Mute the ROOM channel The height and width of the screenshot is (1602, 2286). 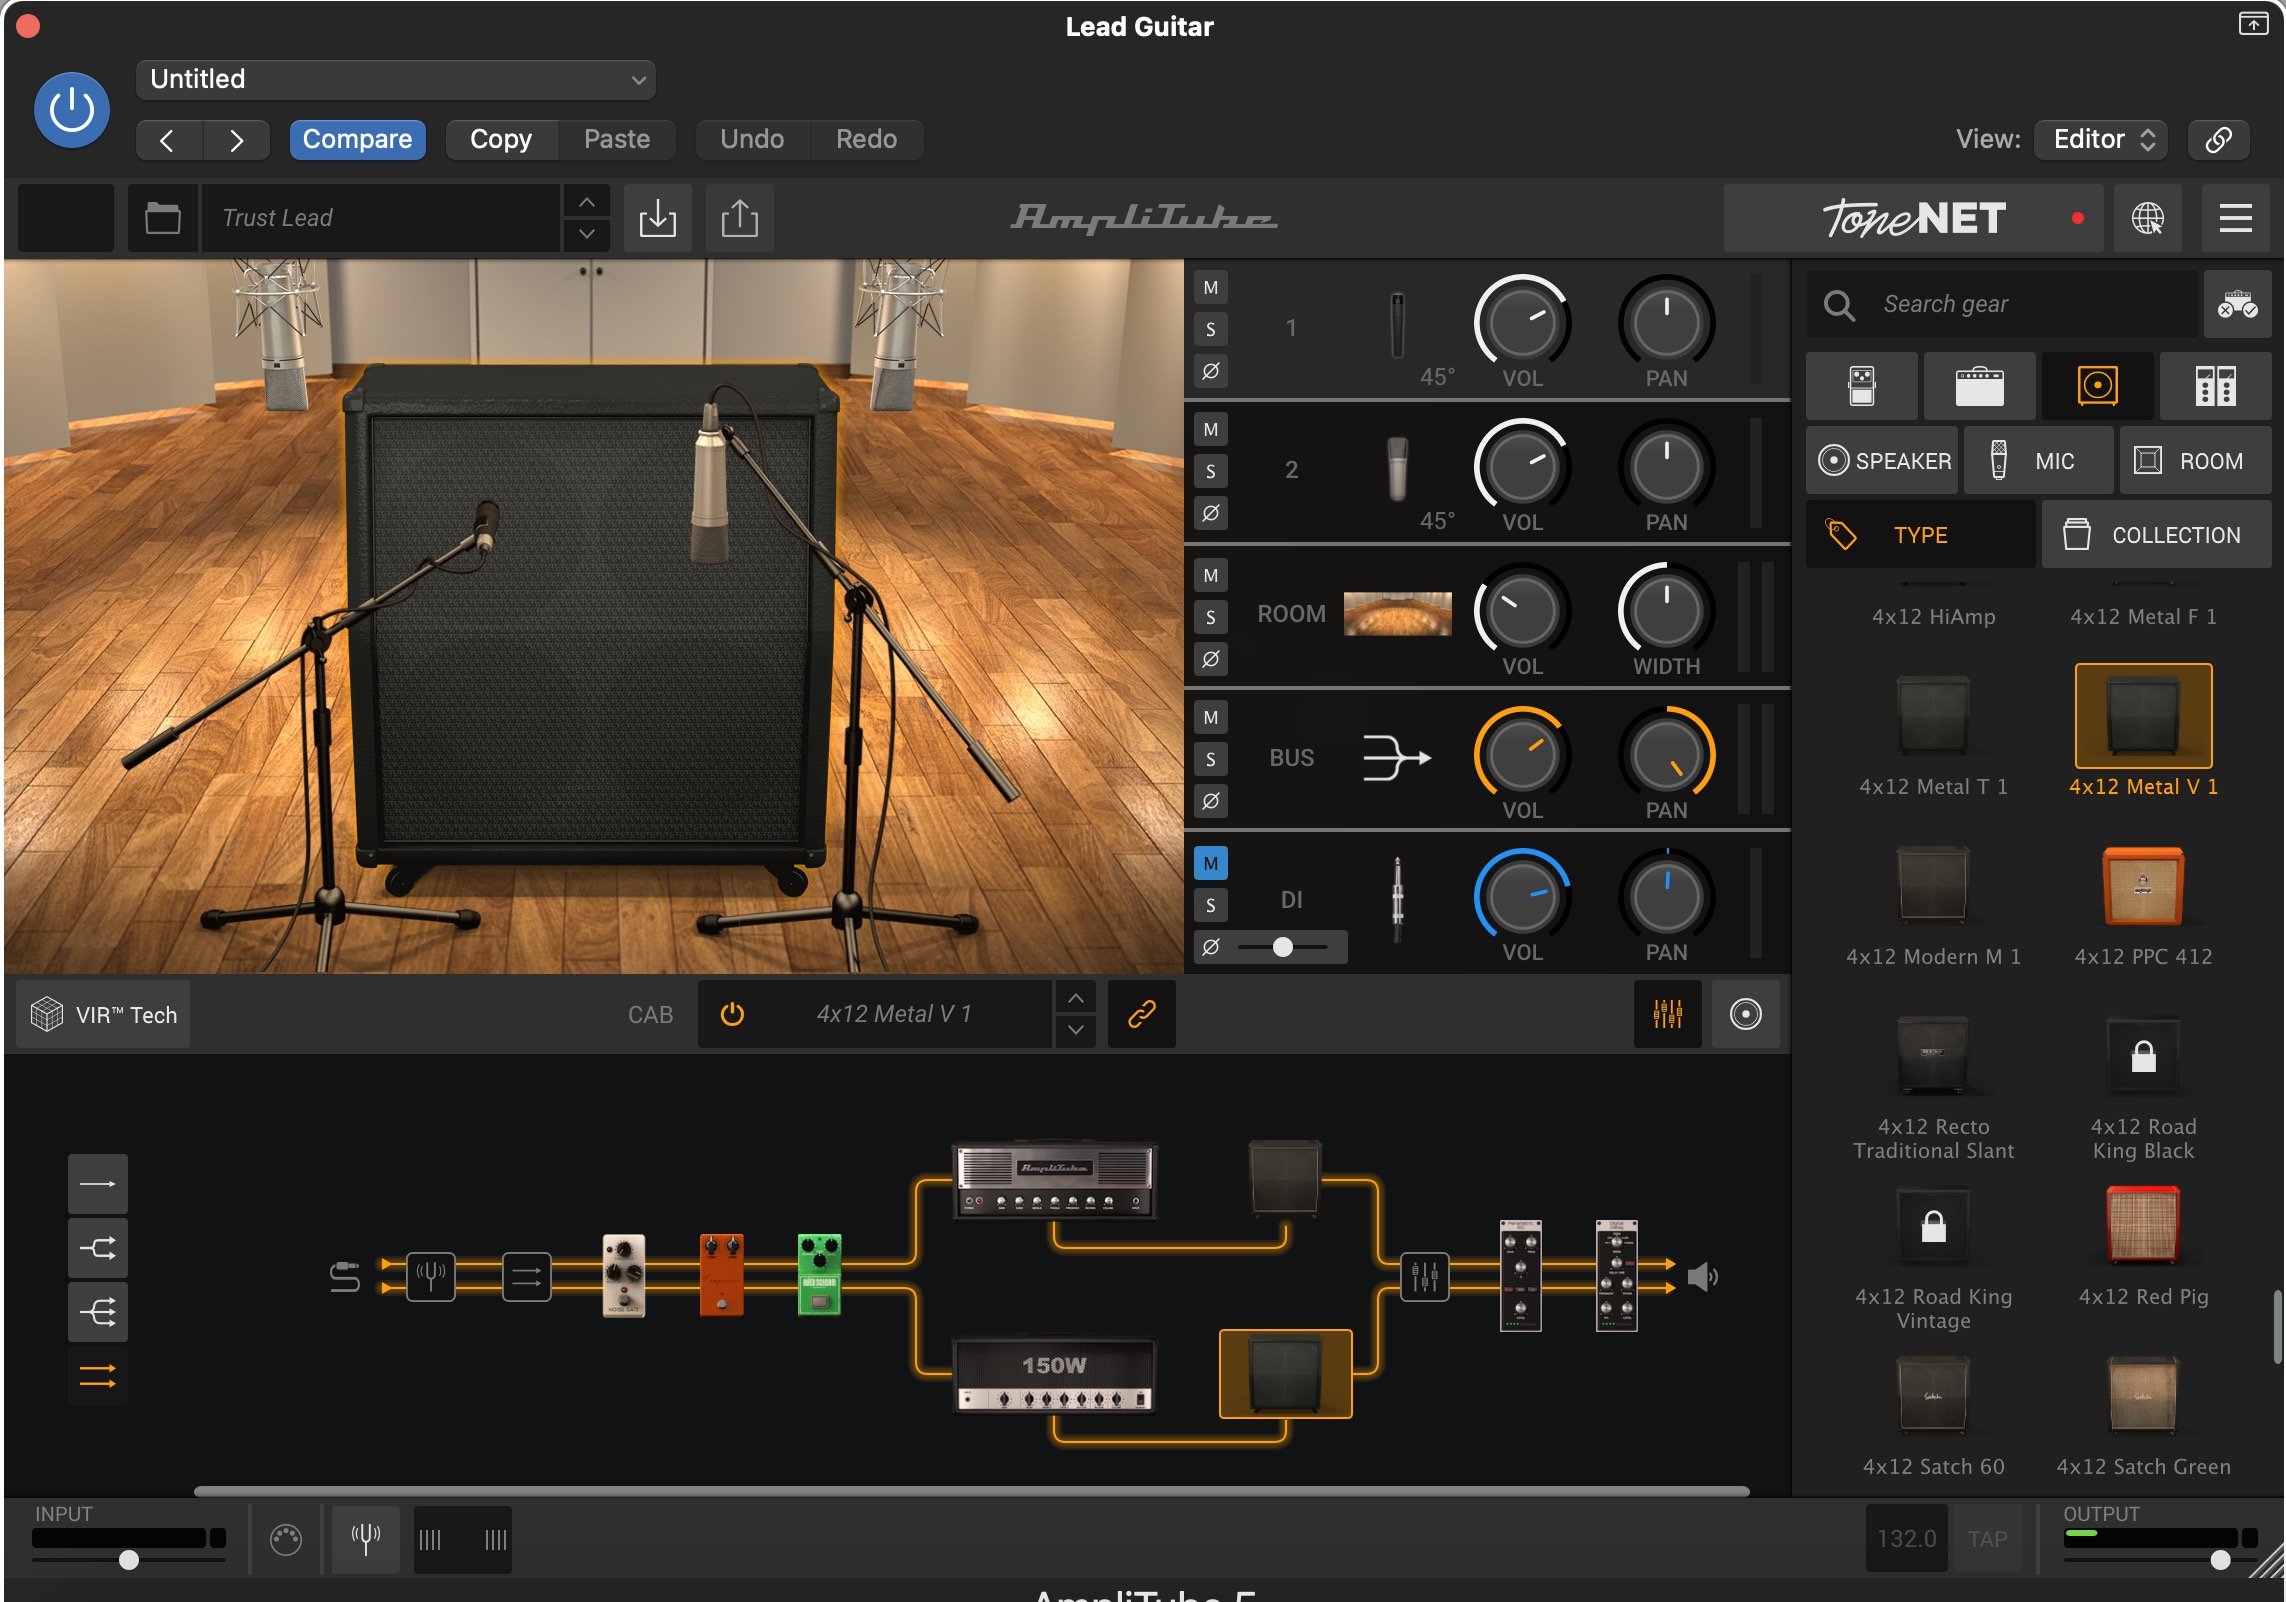click(1210, 575)
